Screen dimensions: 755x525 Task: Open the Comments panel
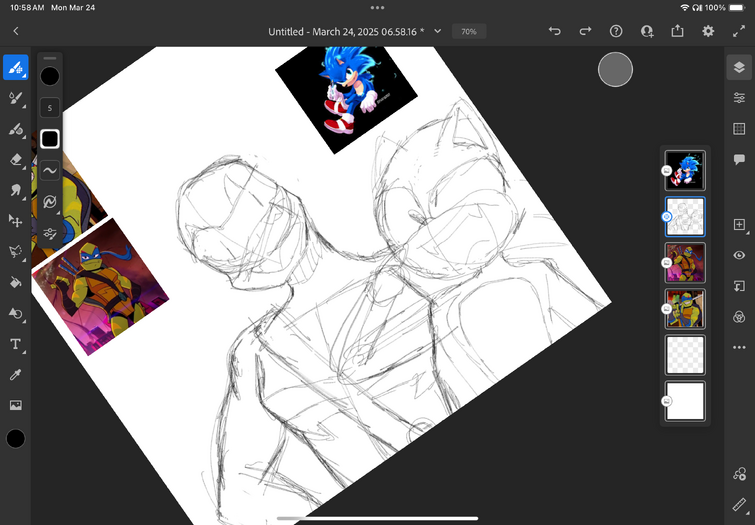click(x=739, y=159)
